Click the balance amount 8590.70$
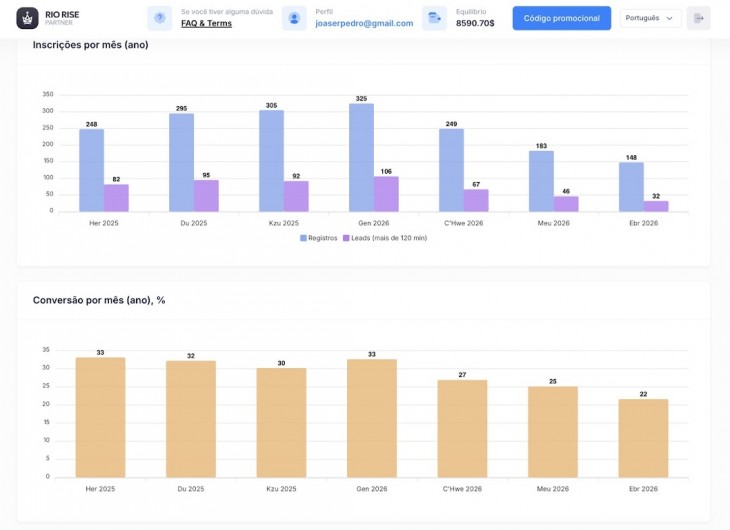The height and width of the screenshot is (530, 730). 475,23
